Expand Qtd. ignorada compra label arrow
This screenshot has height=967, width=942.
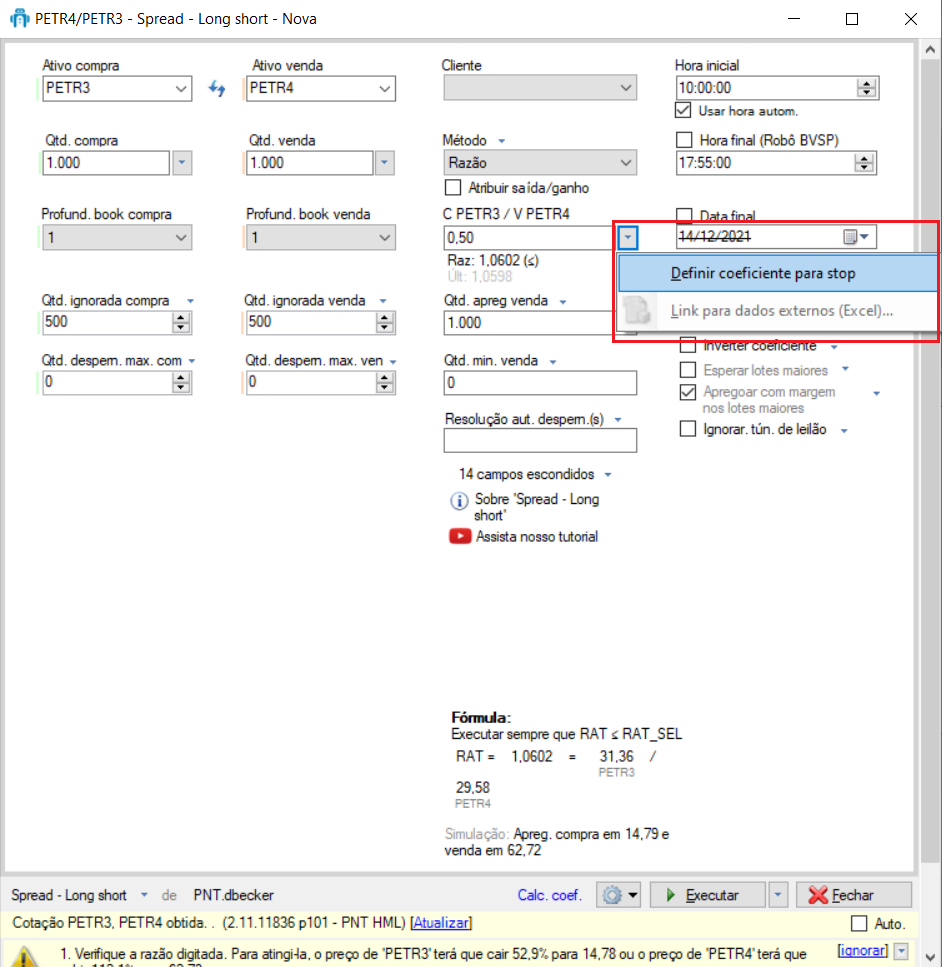(190, 301)
